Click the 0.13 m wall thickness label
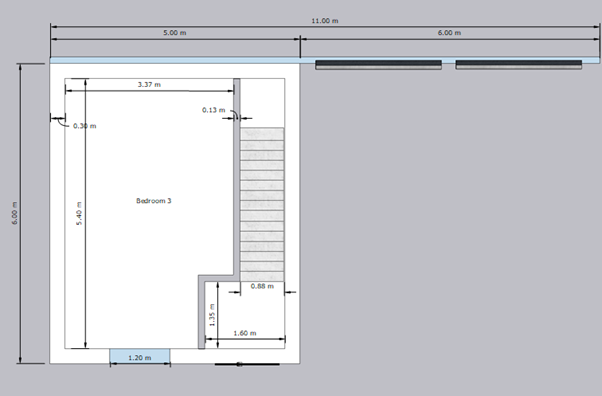This screenshot has width=602, height=396. pos(213,110)
